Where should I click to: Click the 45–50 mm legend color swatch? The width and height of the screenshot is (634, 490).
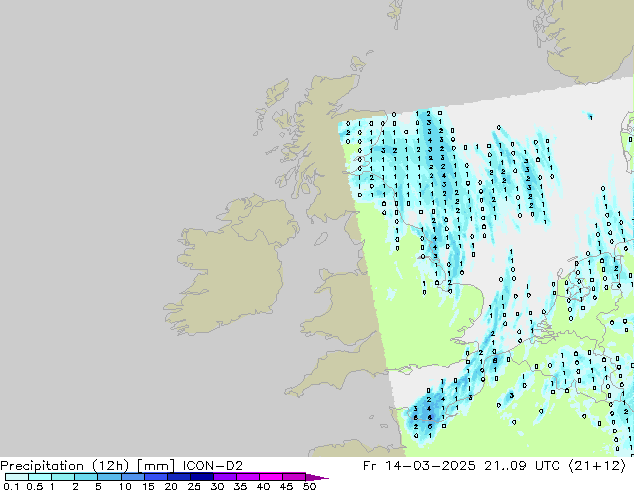pyautogui.click(x=294, y=477)
